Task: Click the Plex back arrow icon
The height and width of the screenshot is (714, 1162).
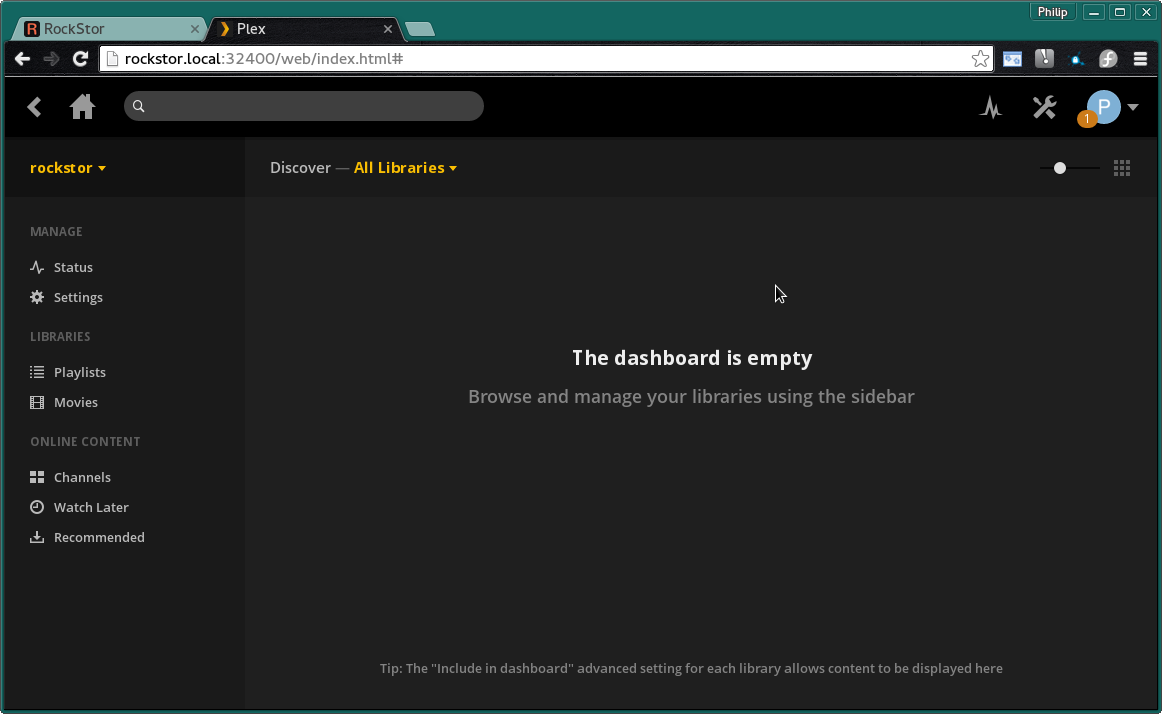Action: point(34,107)
